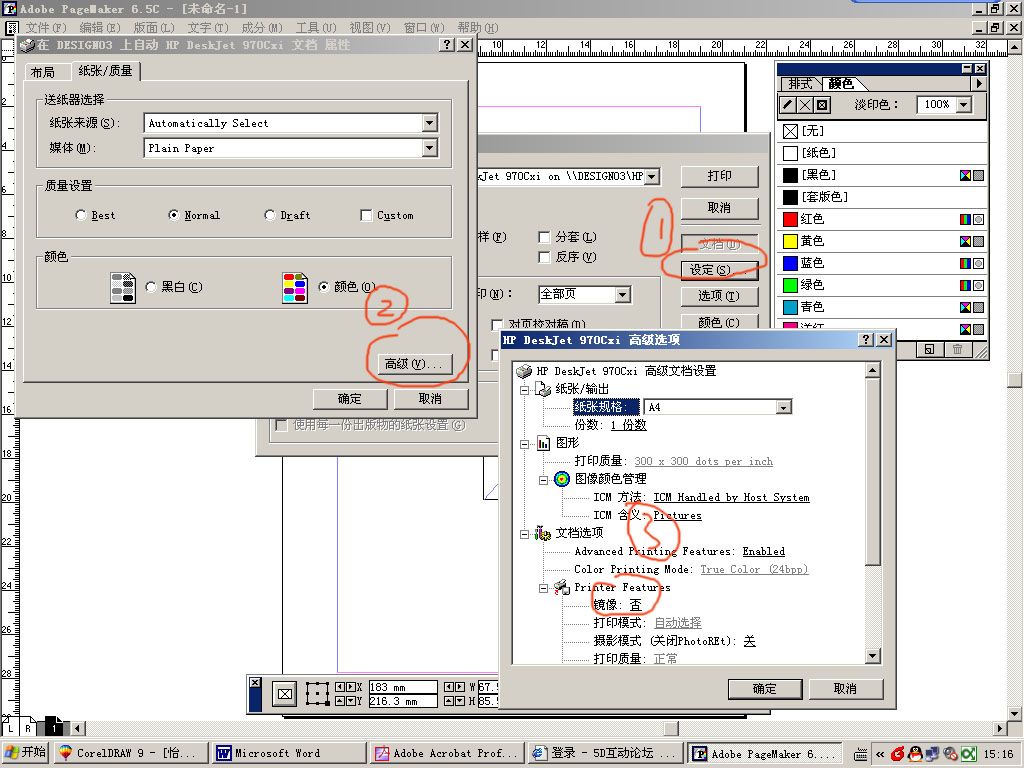This screenshot has width=1024, height=768.
Task: Select the Normal quality radio button
Action: point(174,215)
